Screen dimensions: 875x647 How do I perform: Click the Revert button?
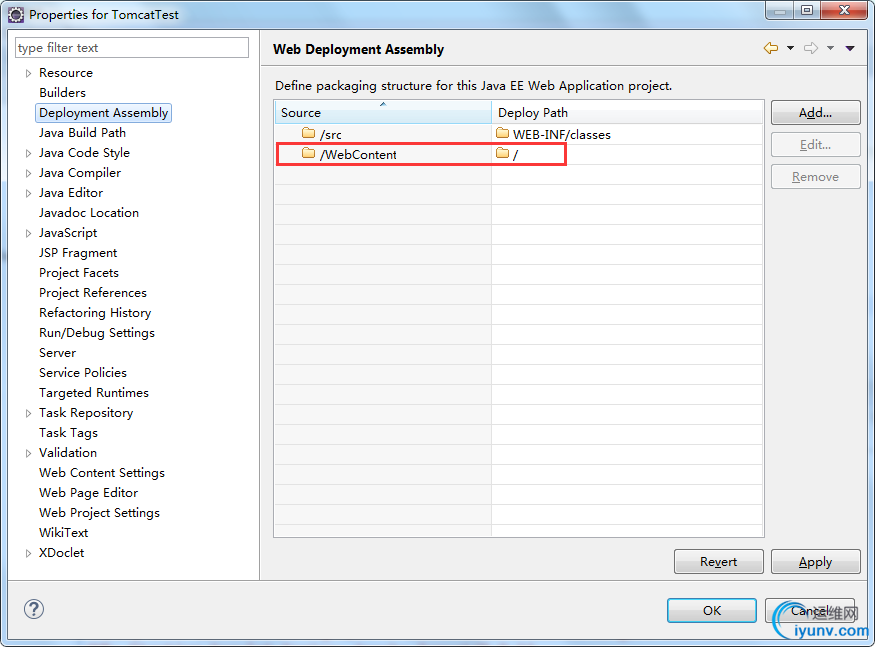pyautogui.click(x=719, y=562)
